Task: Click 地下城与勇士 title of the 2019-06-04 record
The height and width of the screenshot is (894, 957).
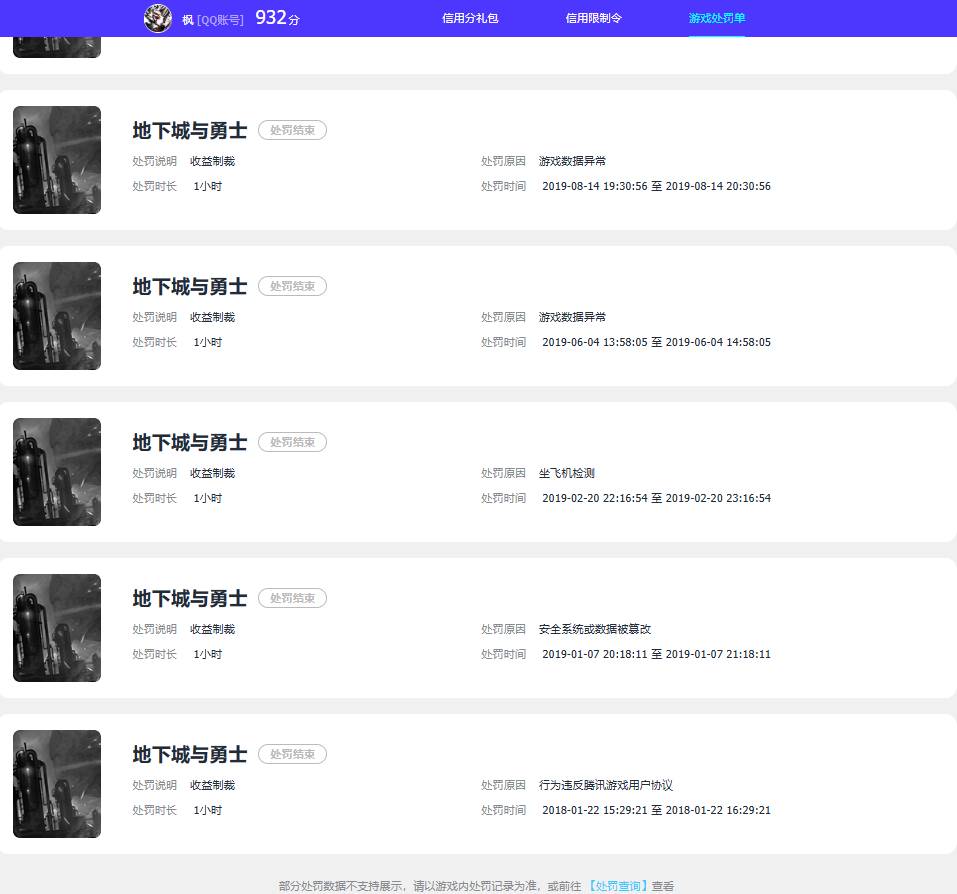Action: tap(190, 286)
